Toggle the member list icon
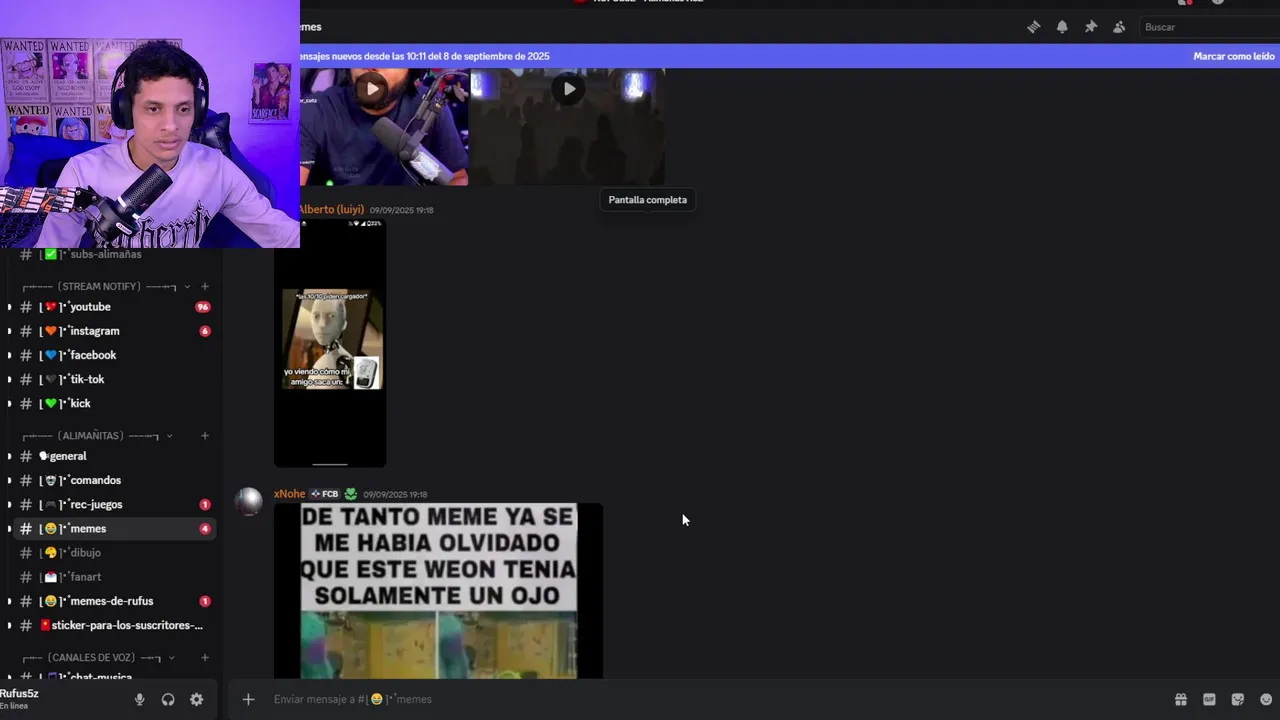 point(1119,27)
